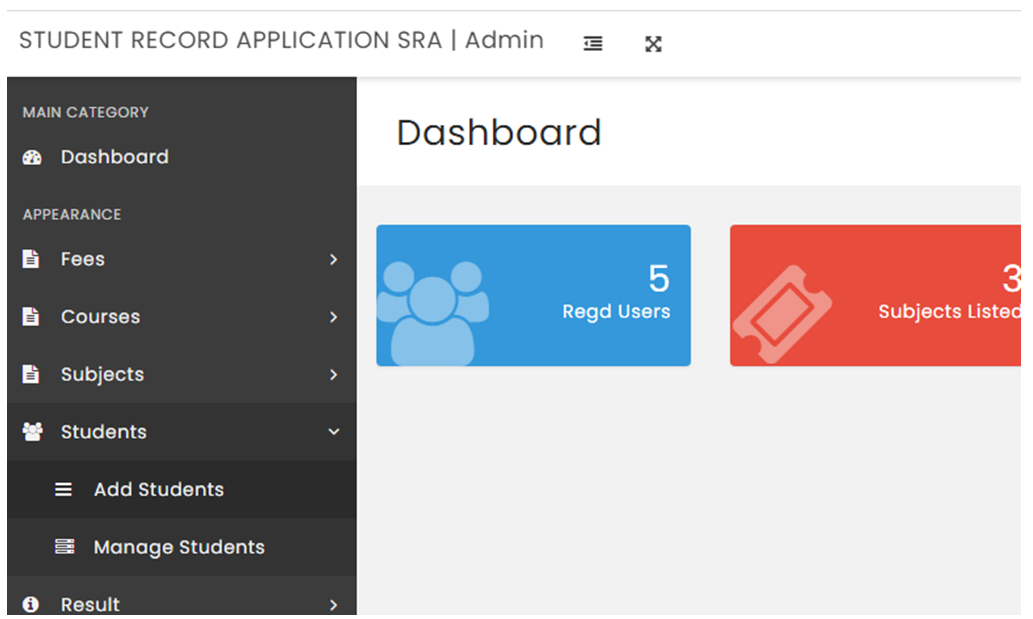This screenshot has height=619, width=1033.
Task: Click the Regd Users count 5
Action: pyautogui.click(x=659, y=279)
